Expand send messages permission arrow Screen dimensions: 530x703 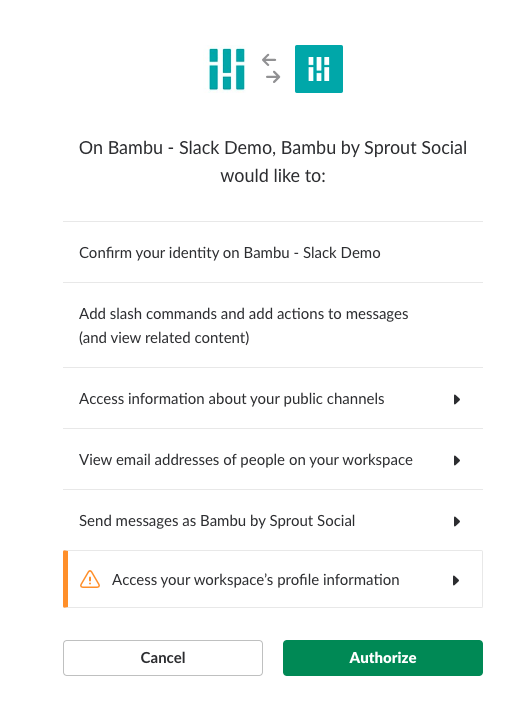tap(456, 521)
